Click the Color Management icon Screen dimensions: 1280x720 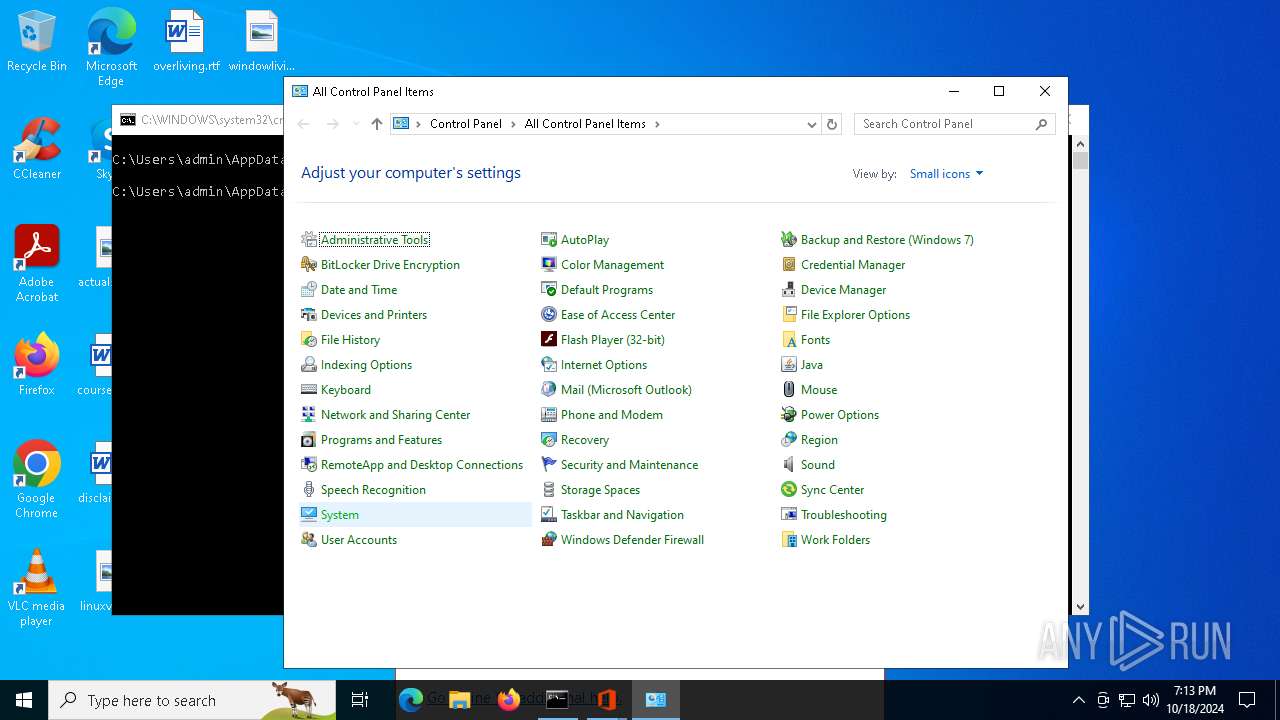[x=549, y=265]
